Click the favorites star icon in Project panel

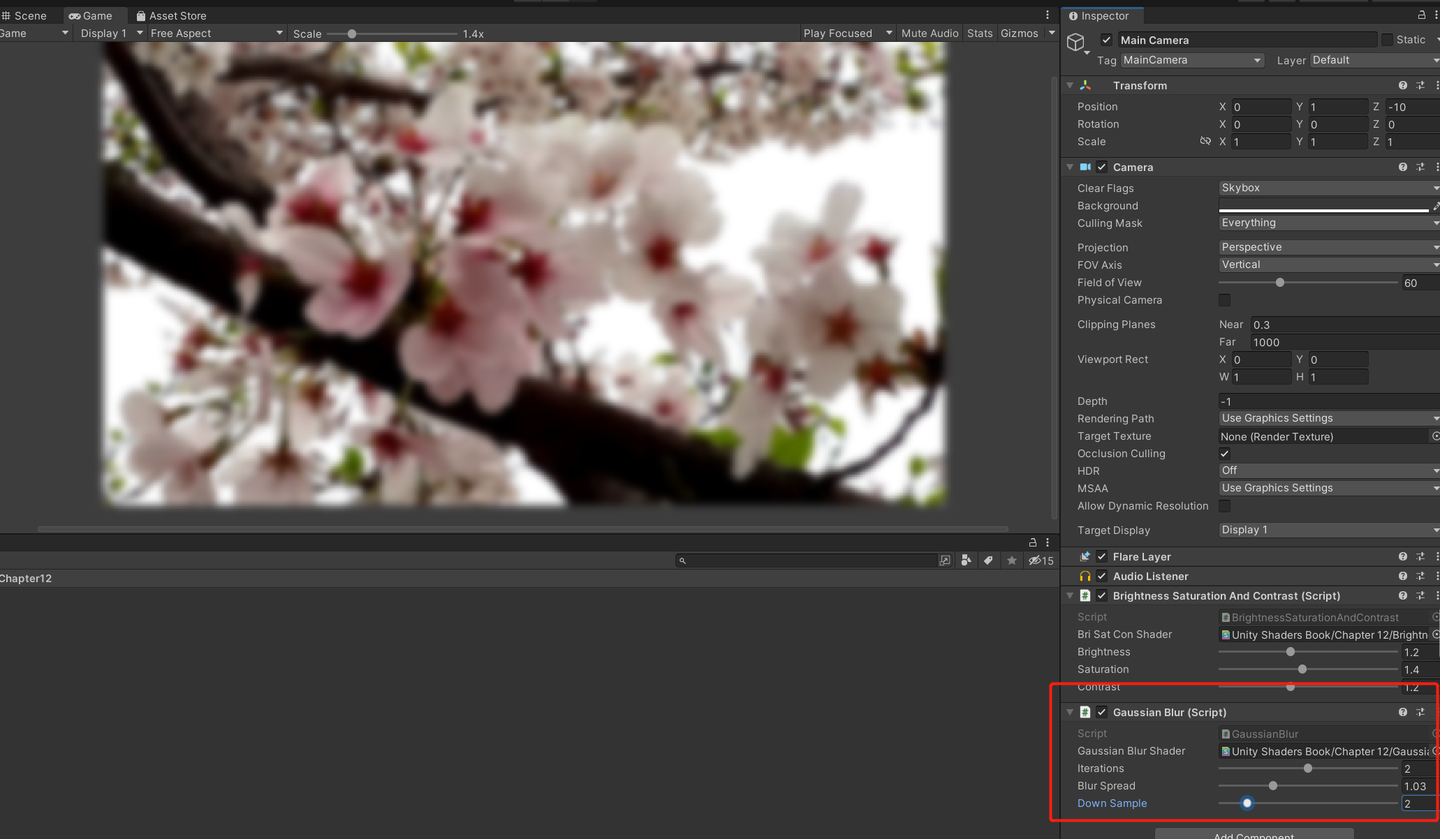point(1011,561)
